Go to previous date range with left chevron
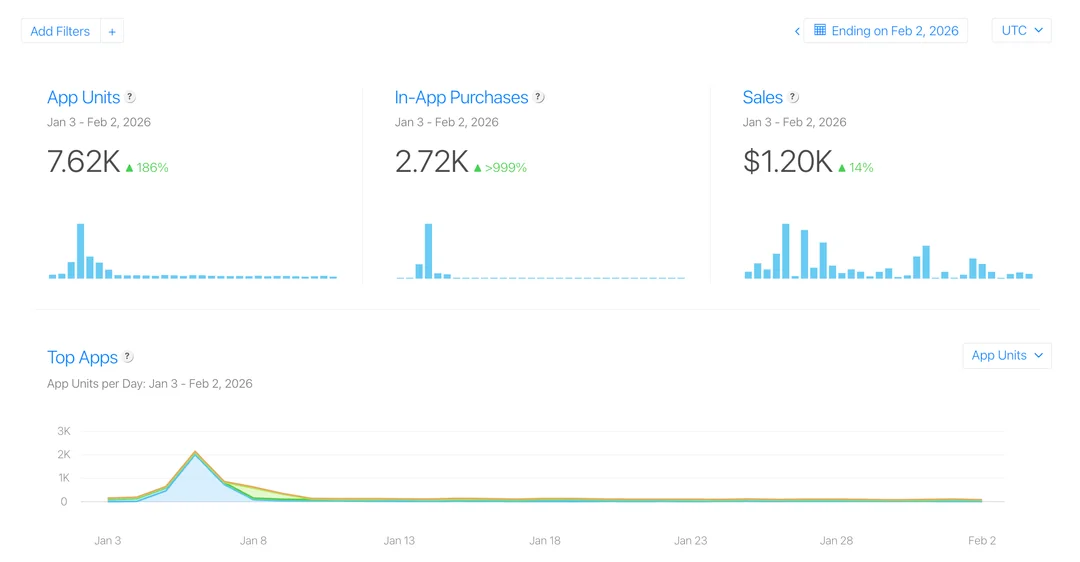The image size is (1080, 562). point(797,31)
